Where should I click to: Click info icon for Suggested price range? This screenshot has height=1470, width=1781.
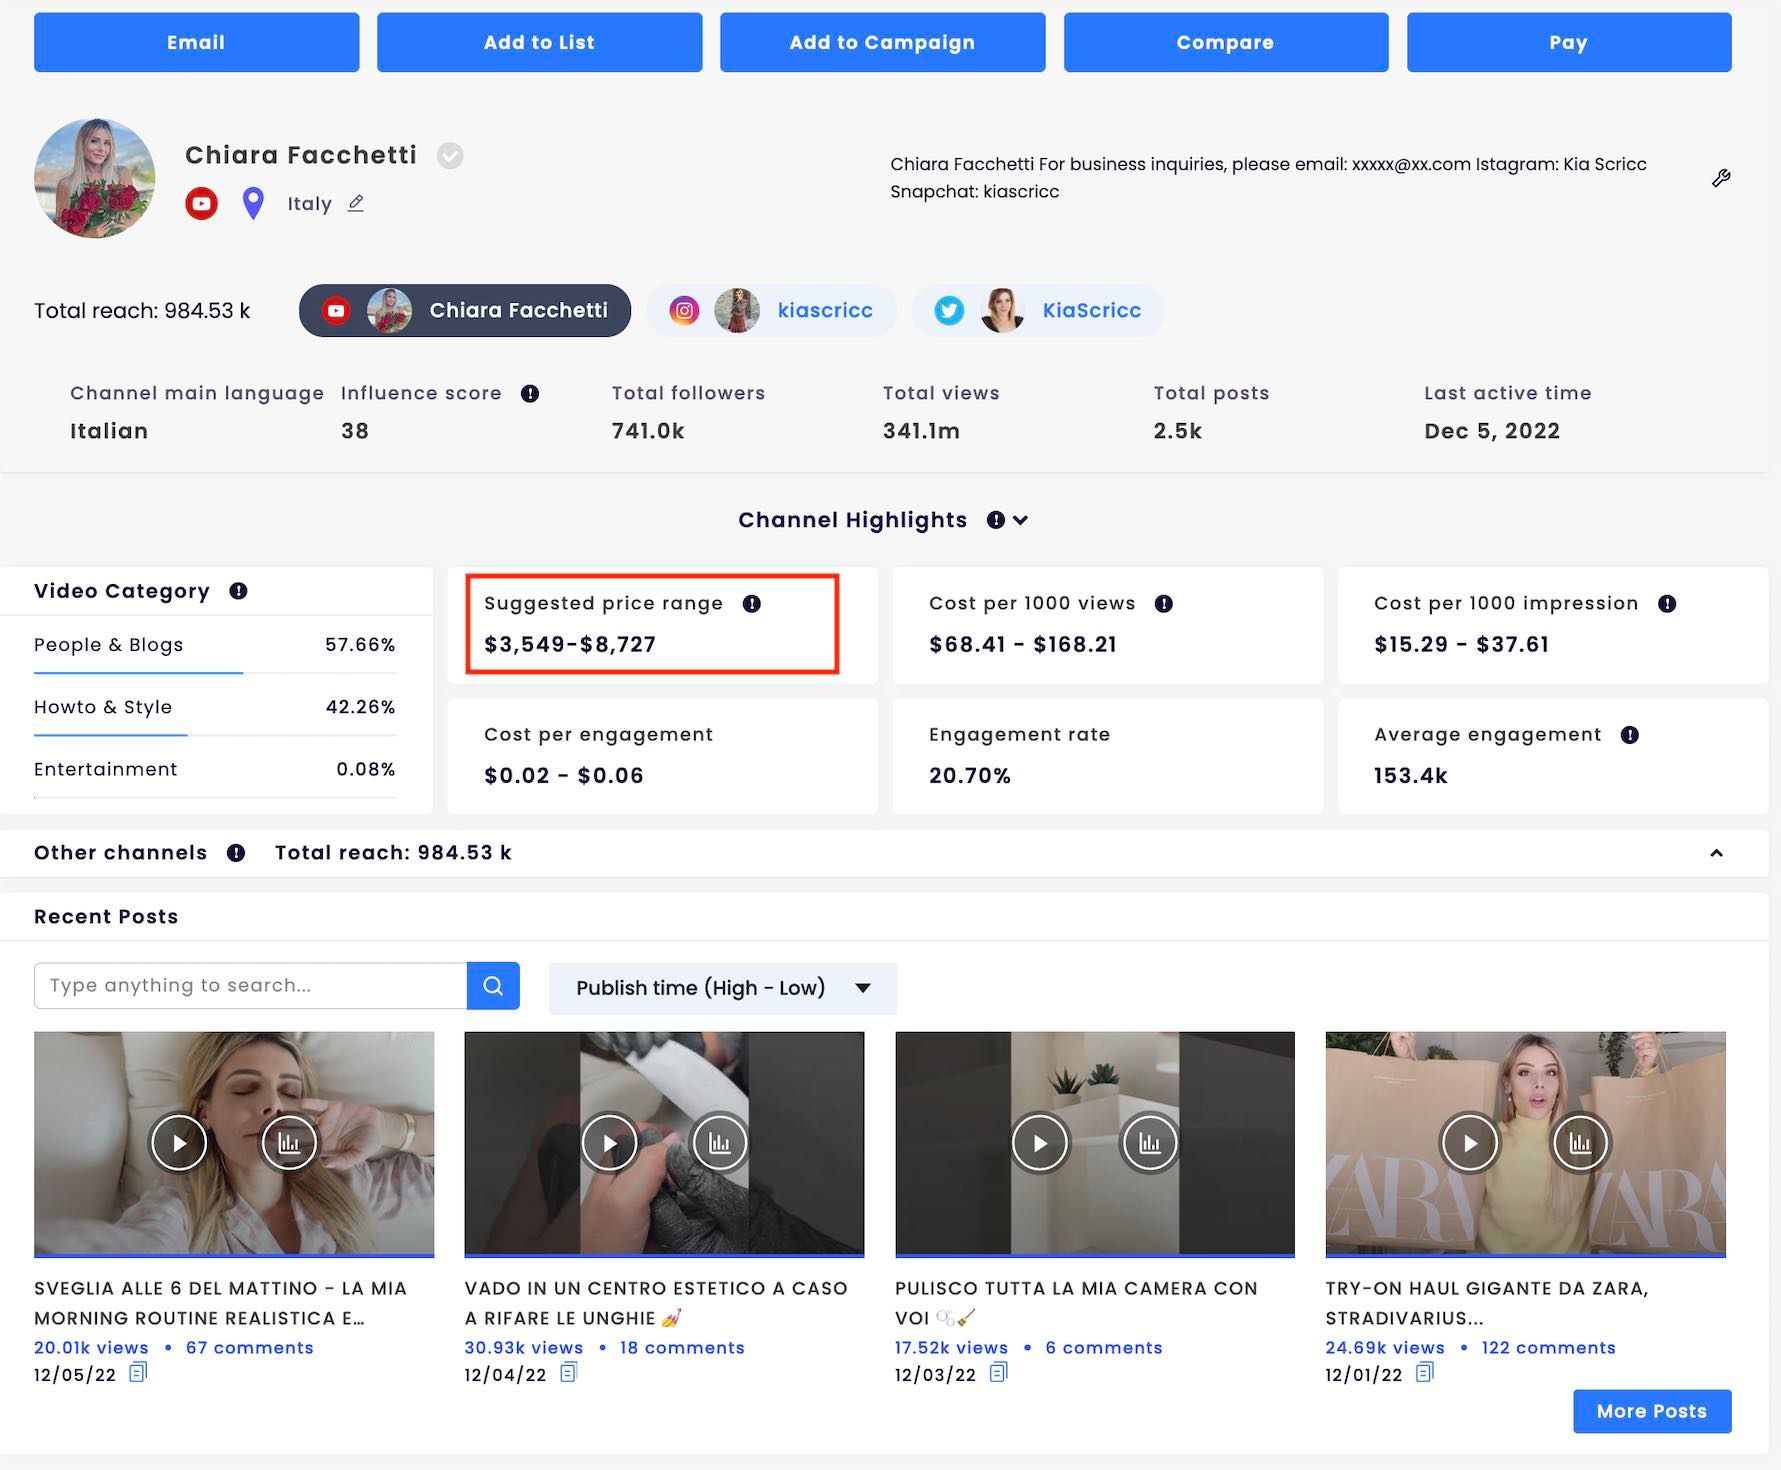pyautogui.click(x=752, y=603)
